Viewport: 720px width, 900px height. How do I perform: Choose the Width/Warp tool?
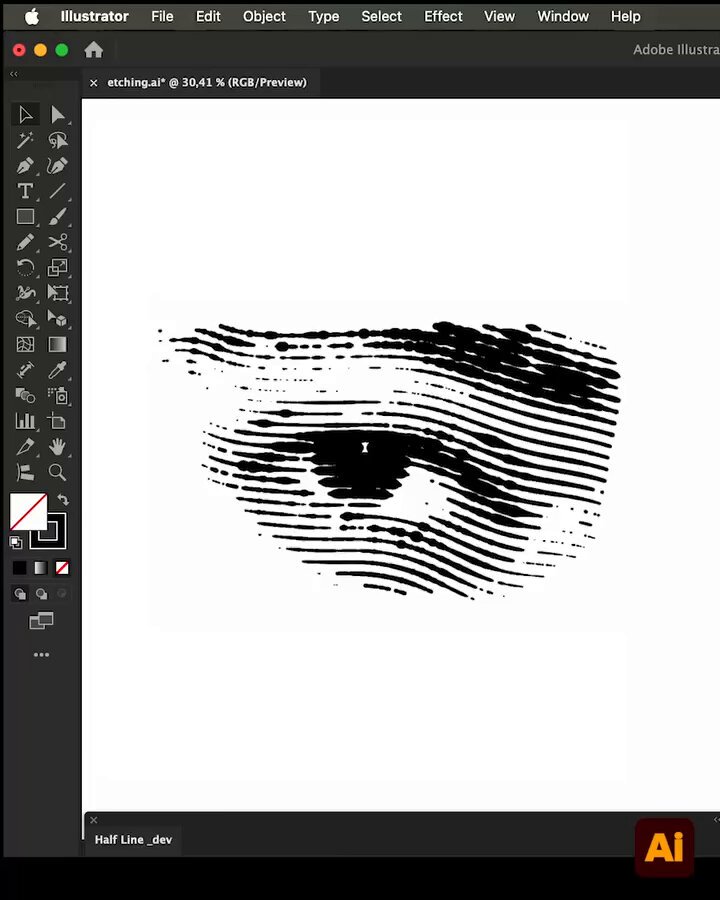coord(25,293)
